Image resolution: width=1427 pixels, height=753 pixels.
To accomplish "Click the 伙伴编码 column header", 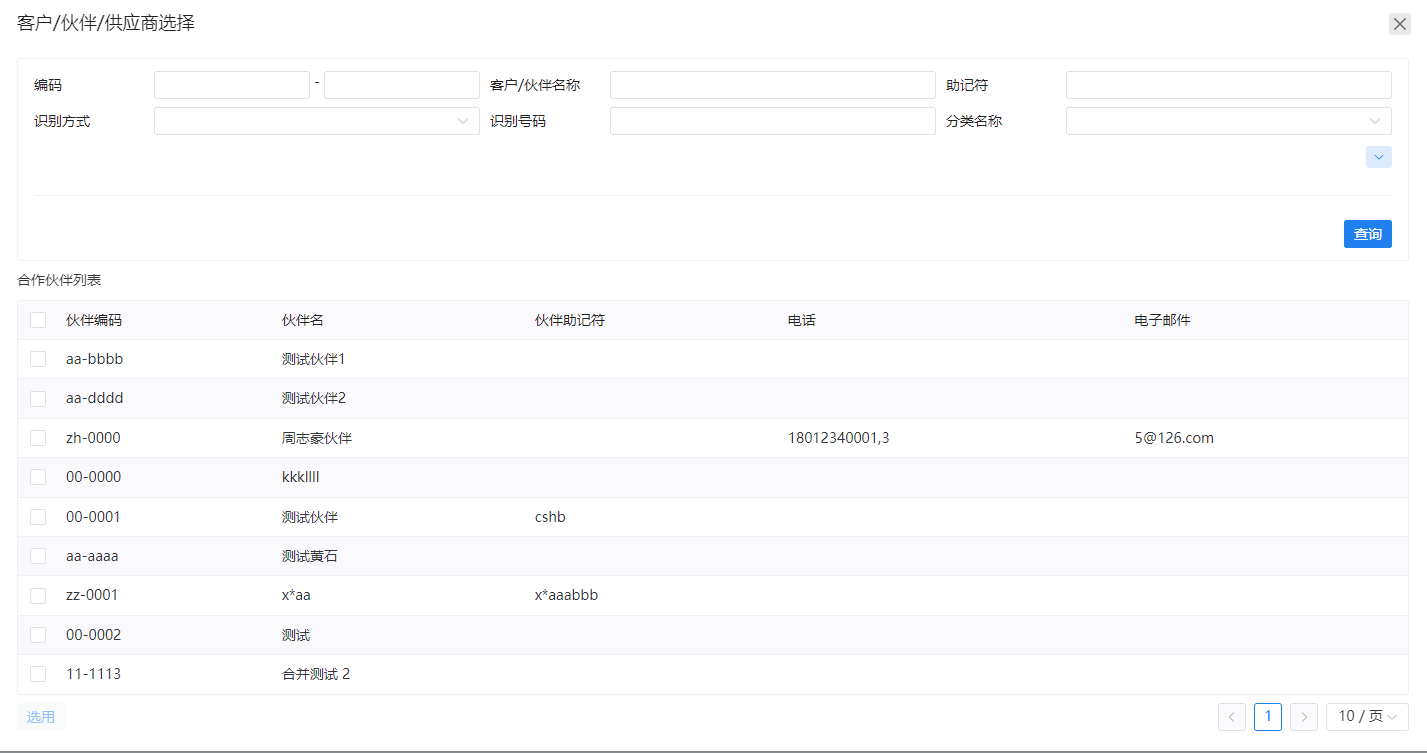I will [94, 320].
